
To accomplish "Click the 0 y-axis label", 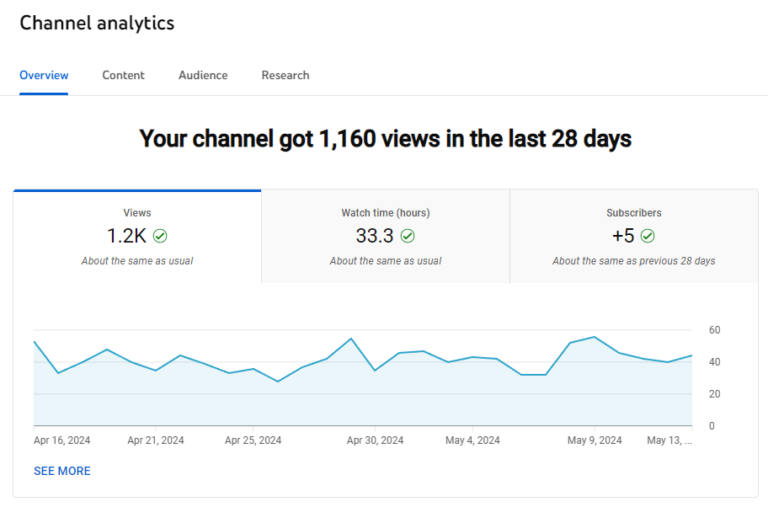I will 712,426.
